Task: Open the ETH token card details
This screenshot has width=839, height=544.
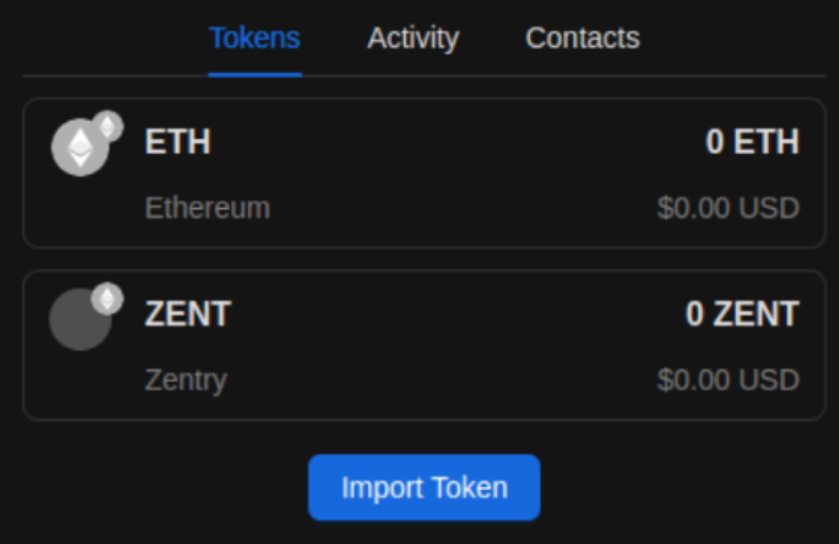Action: [424, 173]
